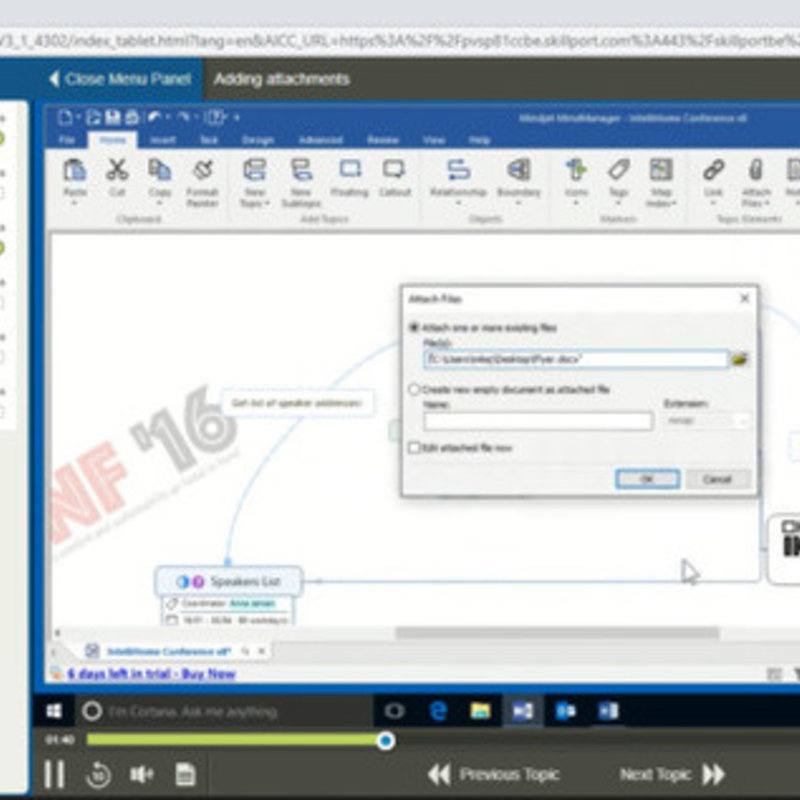800x800 pixels.
Task: Click the Task View taskbar icon
Action: (394, 711)
